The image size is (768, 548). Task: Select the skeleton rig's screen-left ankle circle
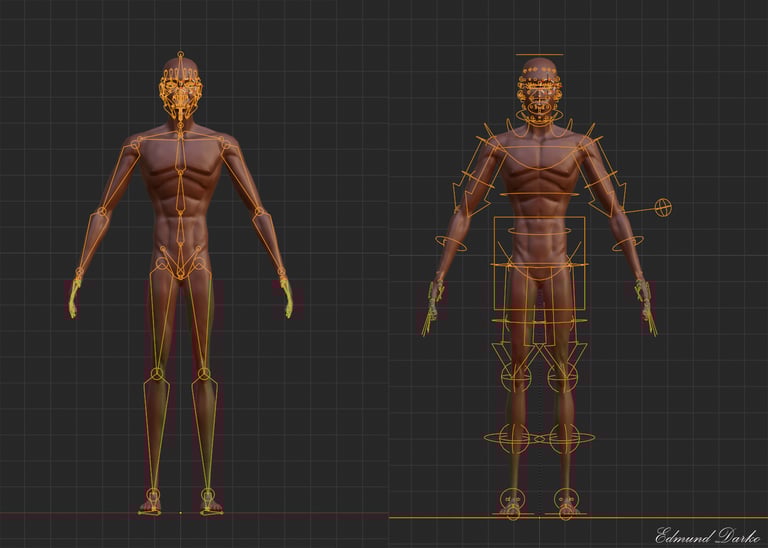153,494
